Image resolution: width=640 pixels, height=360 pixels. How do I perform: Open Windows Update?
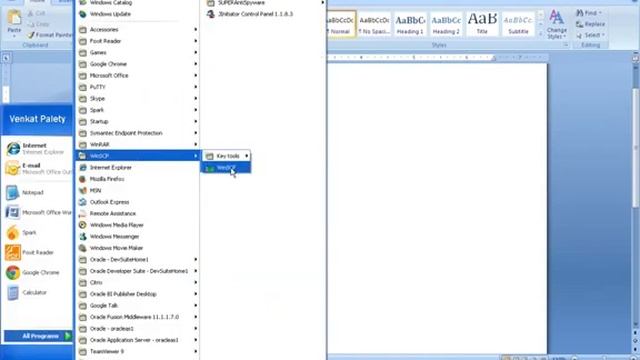138,14
